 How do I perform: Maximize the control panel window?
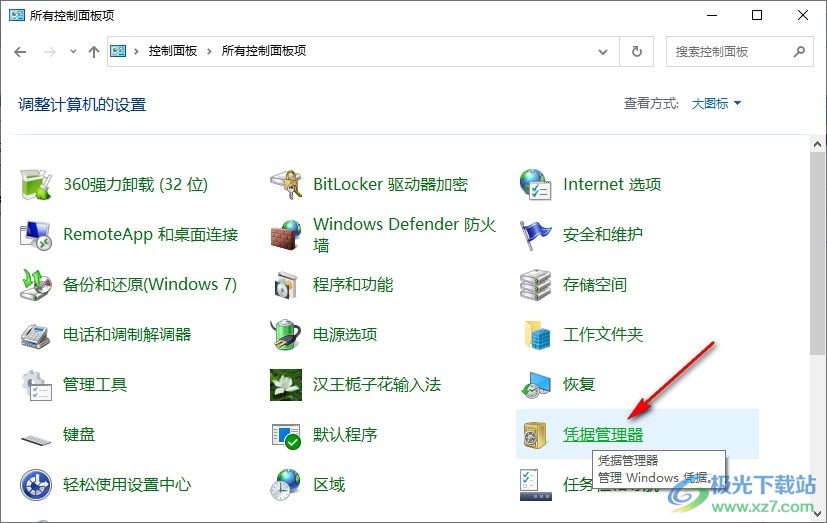tap(757, 15)
